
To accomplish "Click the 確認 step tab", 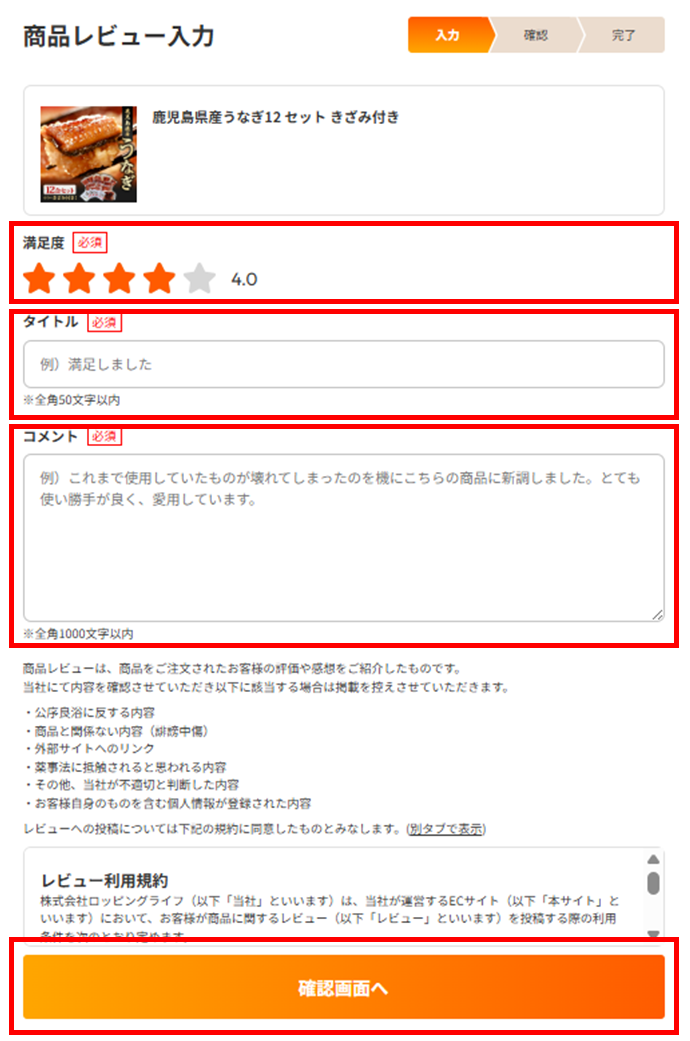I will [x=535, y=35].
